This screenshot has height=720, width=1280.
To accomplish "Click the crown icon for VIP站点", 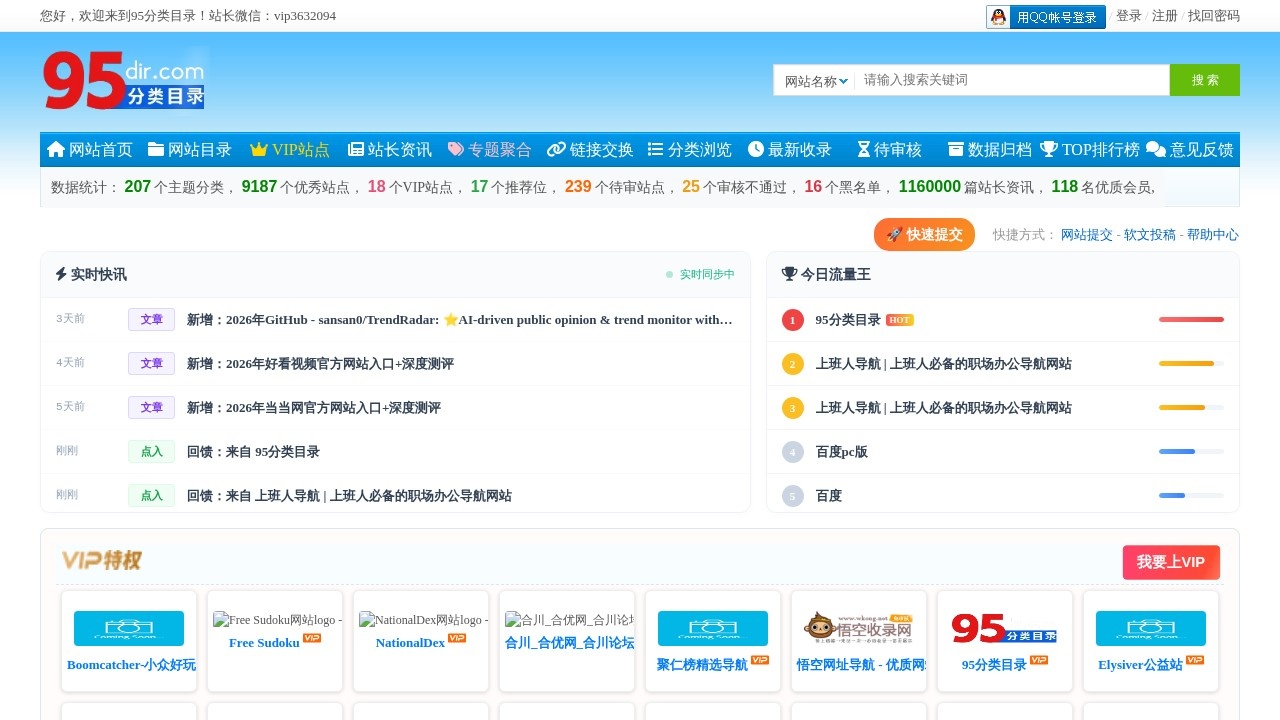I will (258, 150).
